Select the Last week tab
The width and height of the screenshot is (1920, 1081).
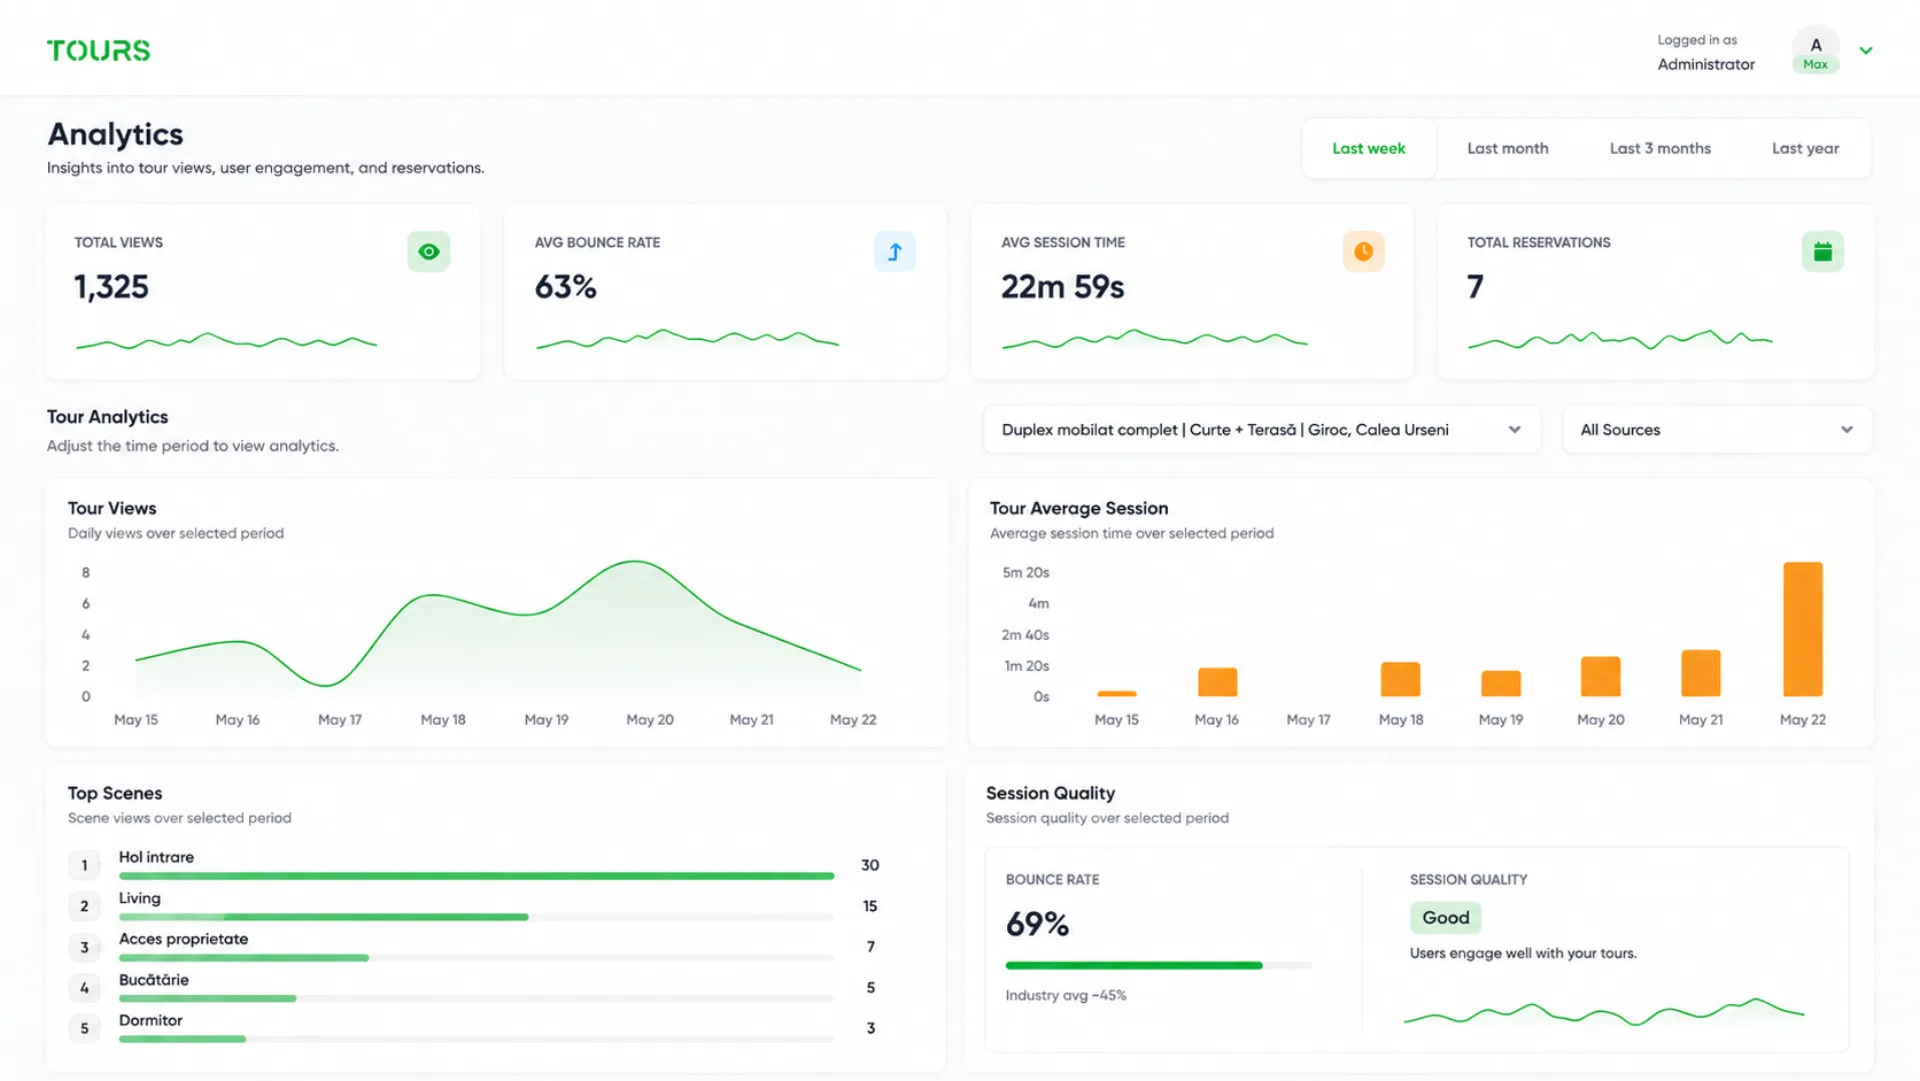coord(1368,149)
